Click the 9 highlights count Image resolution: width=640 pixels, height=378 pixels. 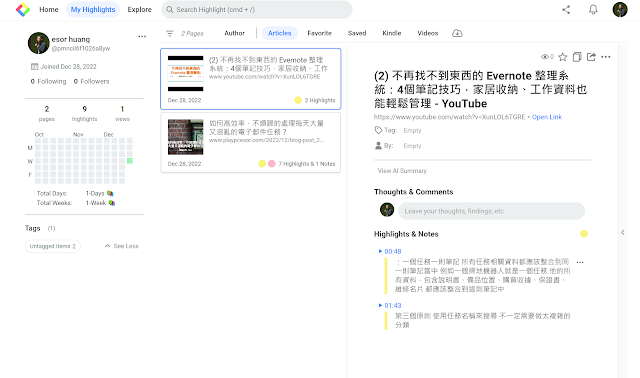pos(84,113)
